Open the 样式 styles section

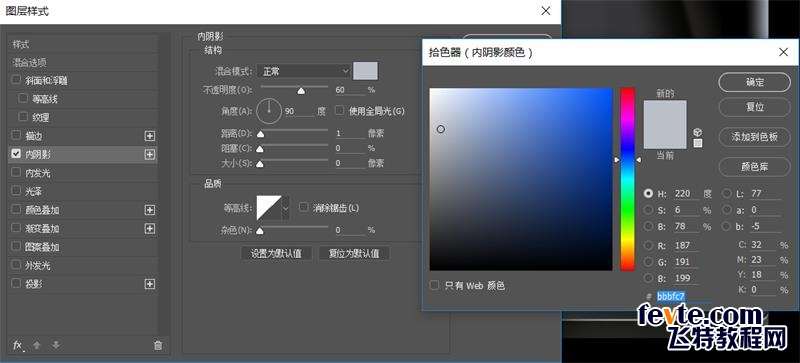coord(83,44)
